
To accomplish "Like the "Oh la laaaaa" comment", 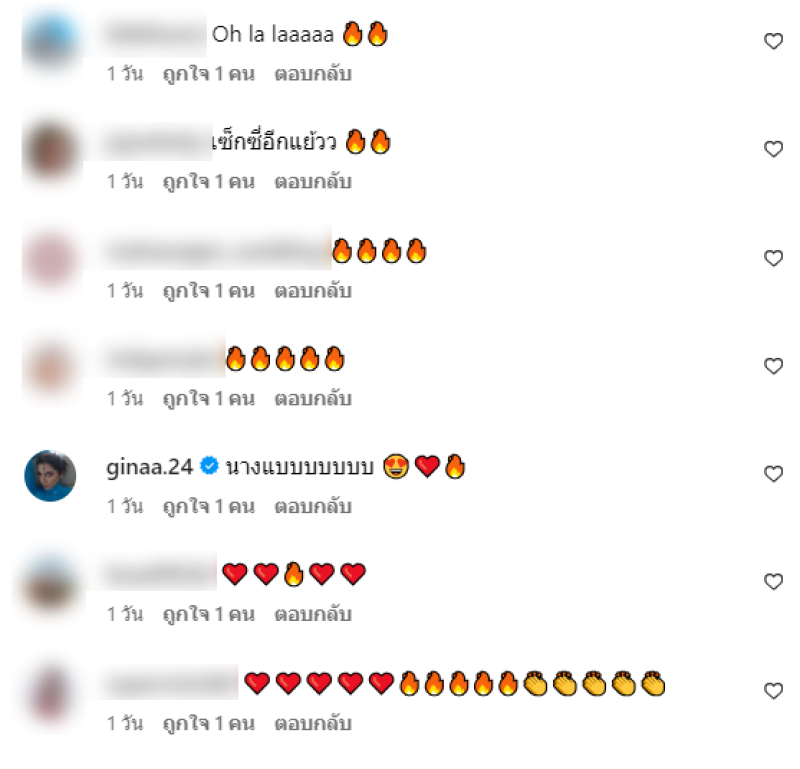I will tap(773, 41).
